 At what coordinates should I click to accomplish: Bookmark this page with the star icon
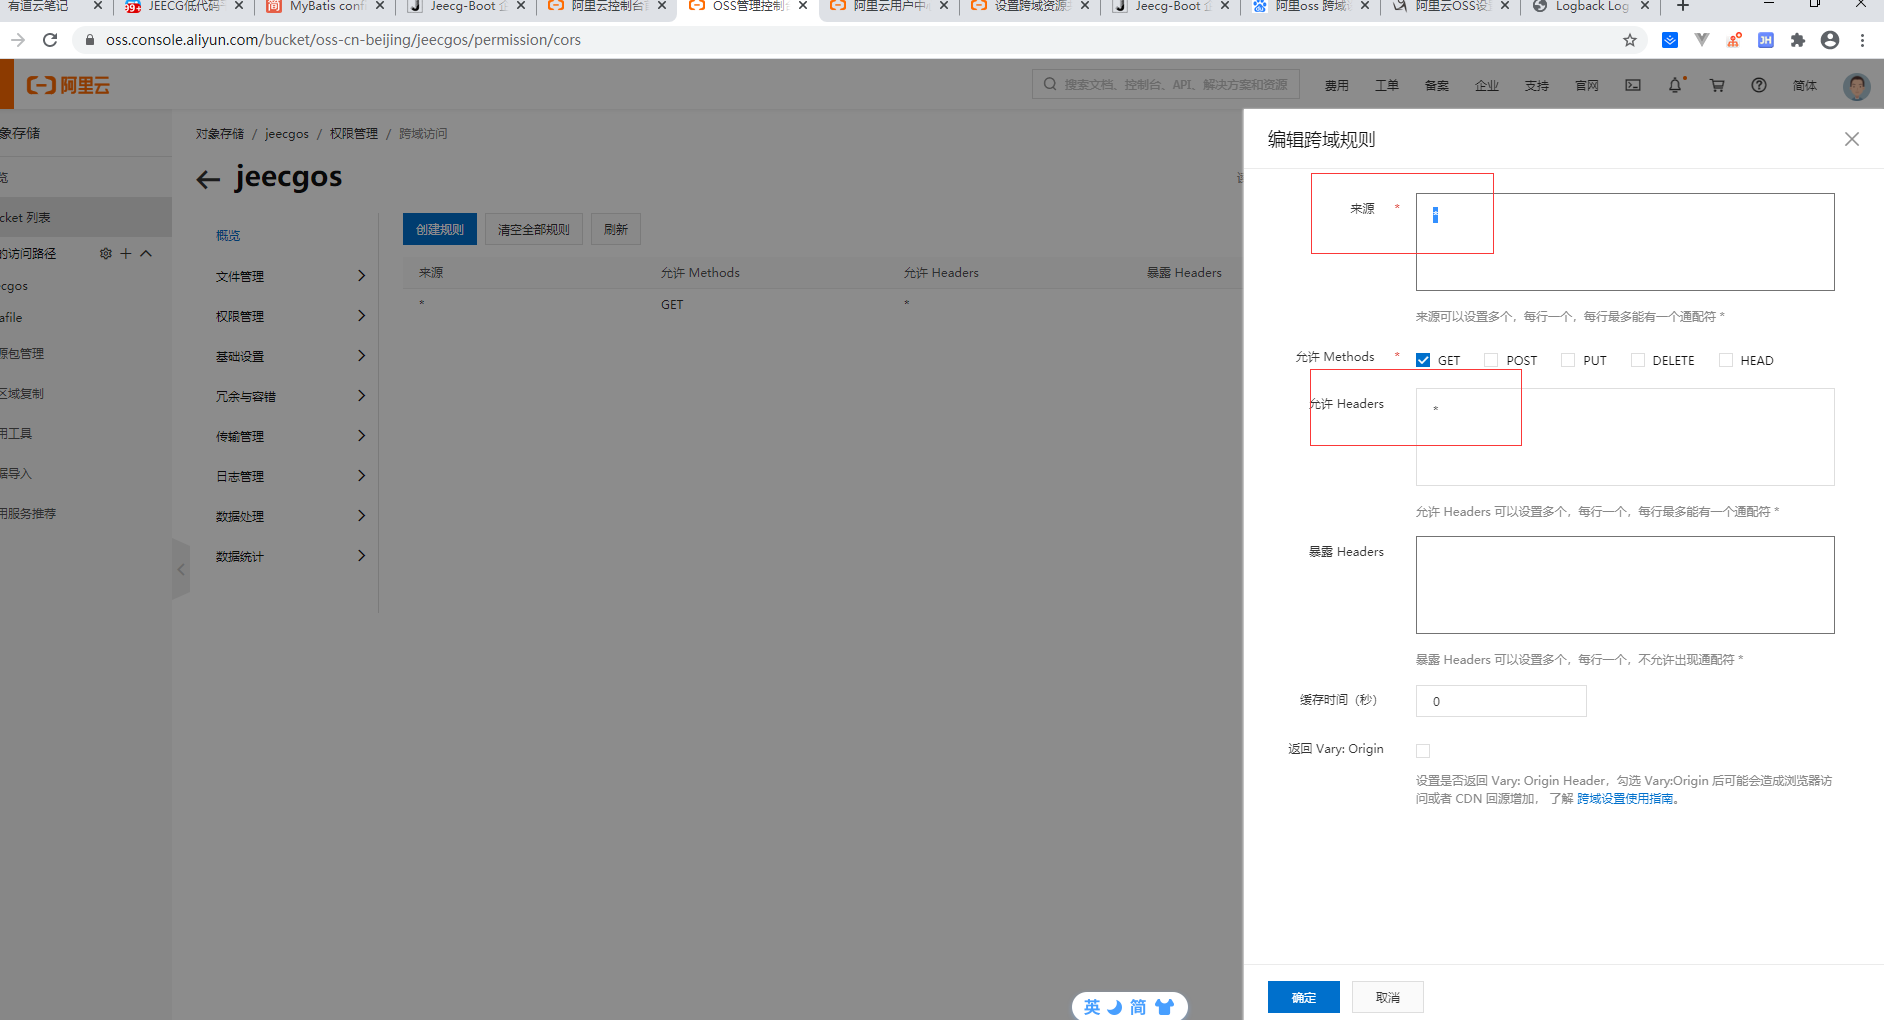1630,40
